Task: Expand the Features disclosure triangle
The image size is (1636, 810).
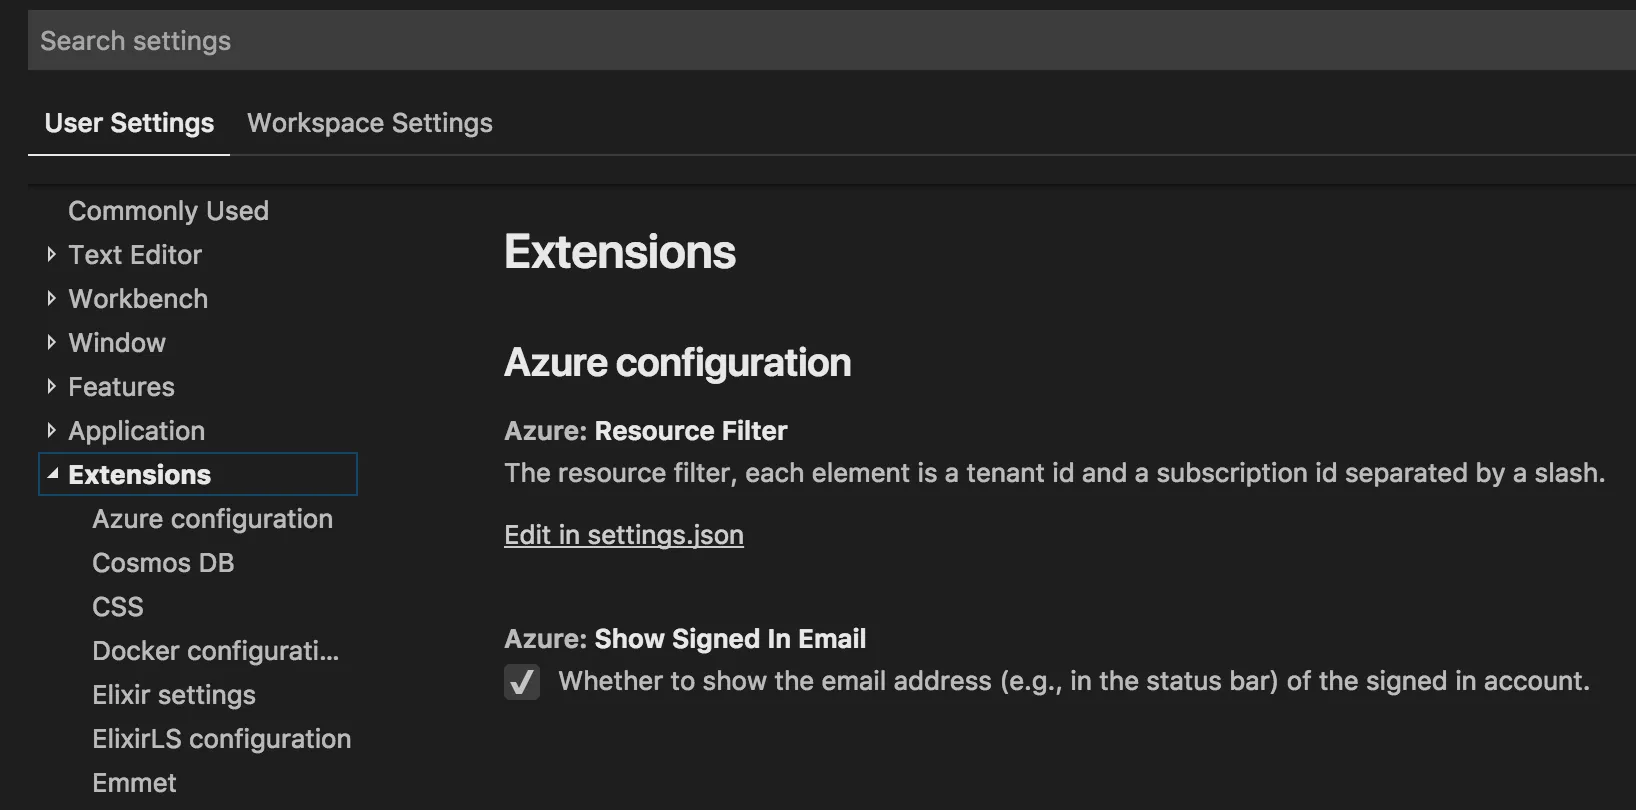Action: tap(52, 387)
